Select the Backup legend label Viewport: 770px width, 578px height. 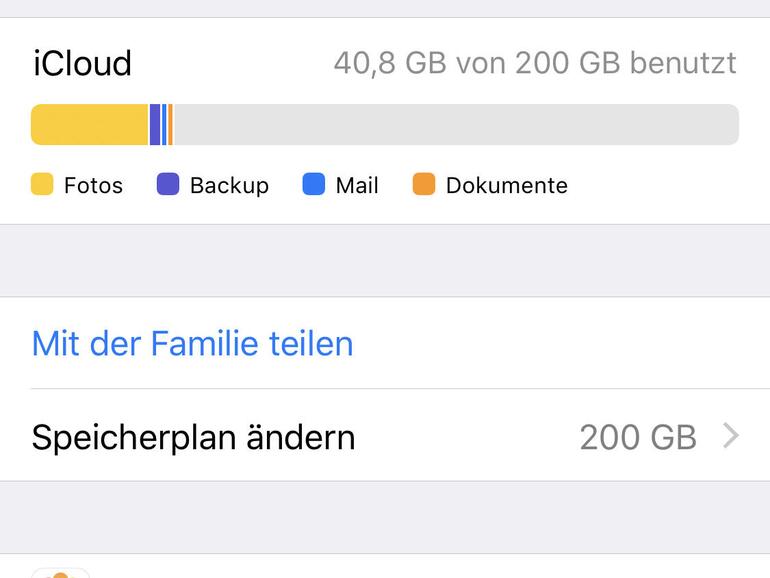[229, 186]
